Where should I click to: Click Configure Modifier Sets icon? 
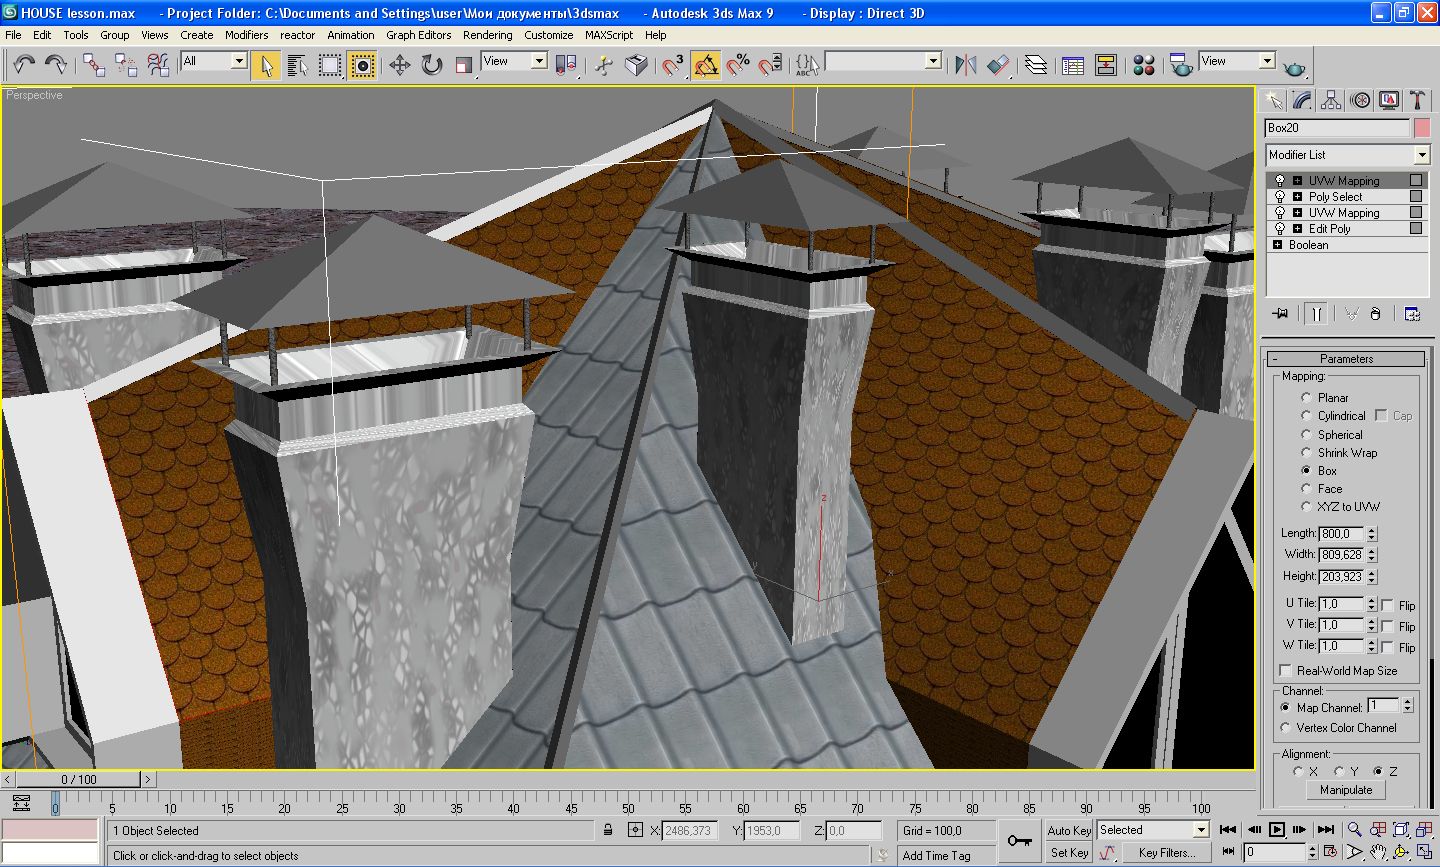[x=1412, y=314]
